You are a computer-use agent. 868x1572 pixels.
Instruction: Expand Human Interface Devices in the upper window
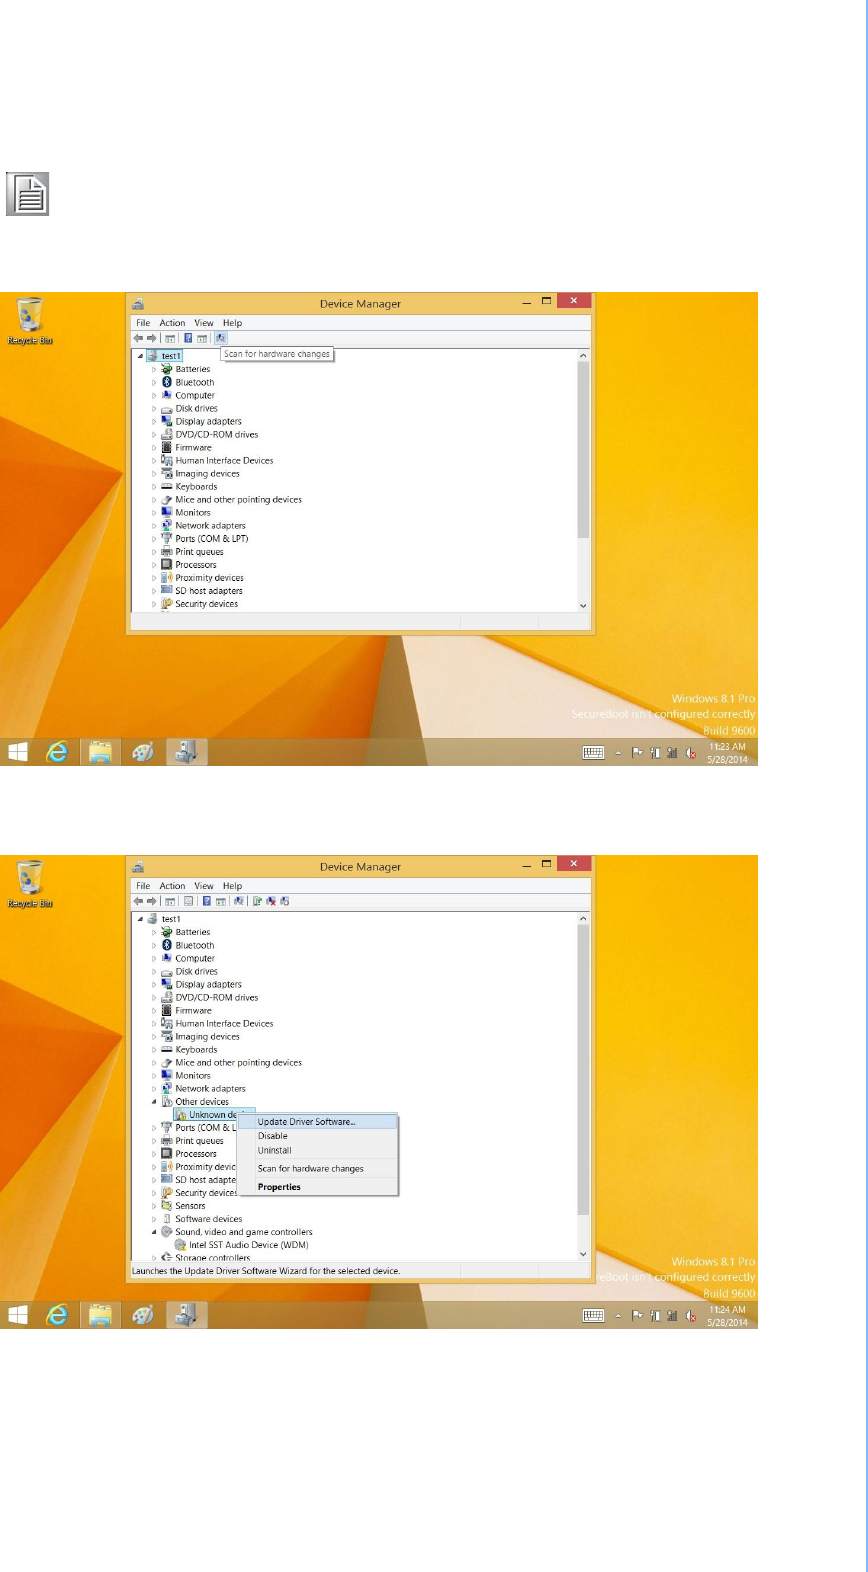154,461
